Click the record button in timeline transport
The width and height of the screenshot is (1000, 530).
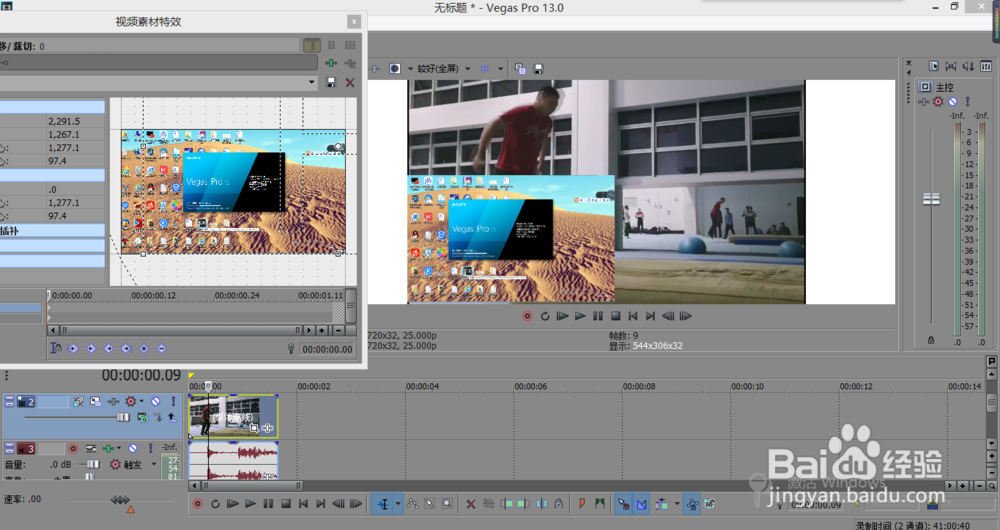pos(198,504)
